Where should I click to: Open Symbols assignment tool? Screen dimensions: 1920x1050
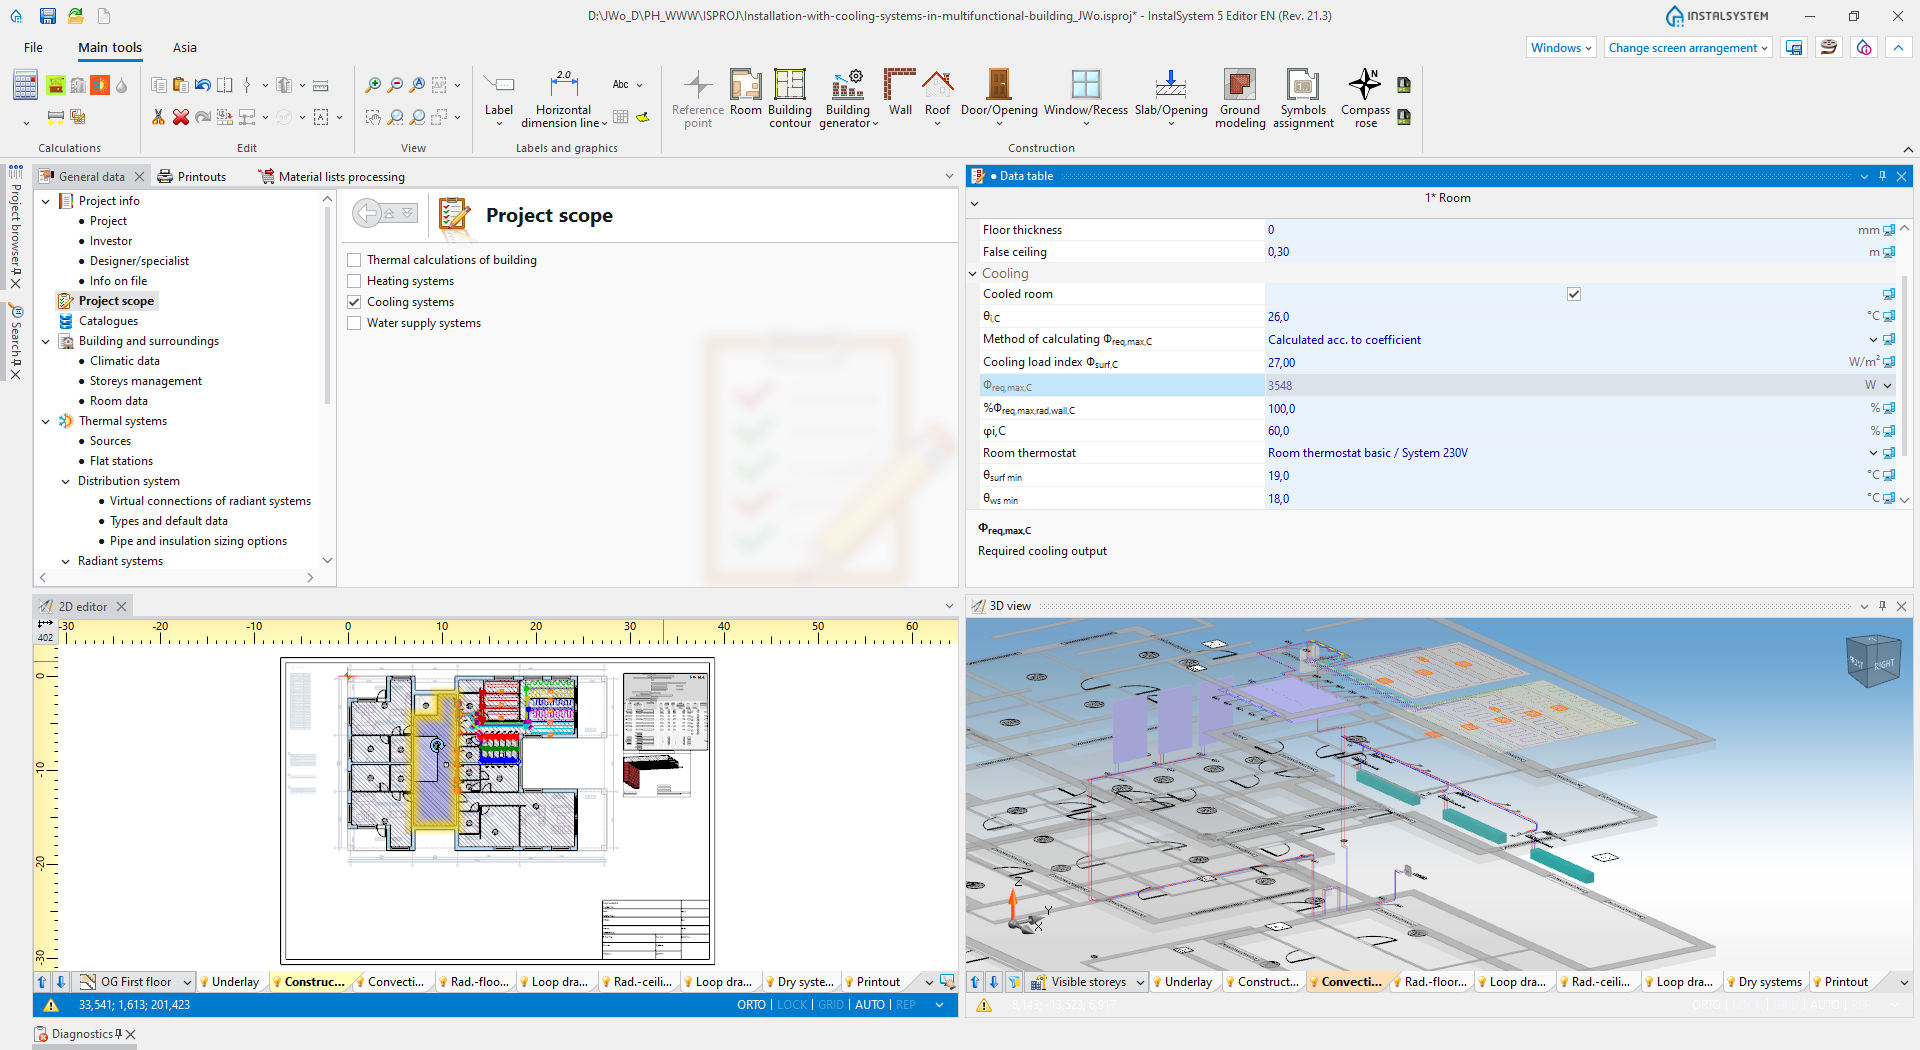(x=1303, y=98)
